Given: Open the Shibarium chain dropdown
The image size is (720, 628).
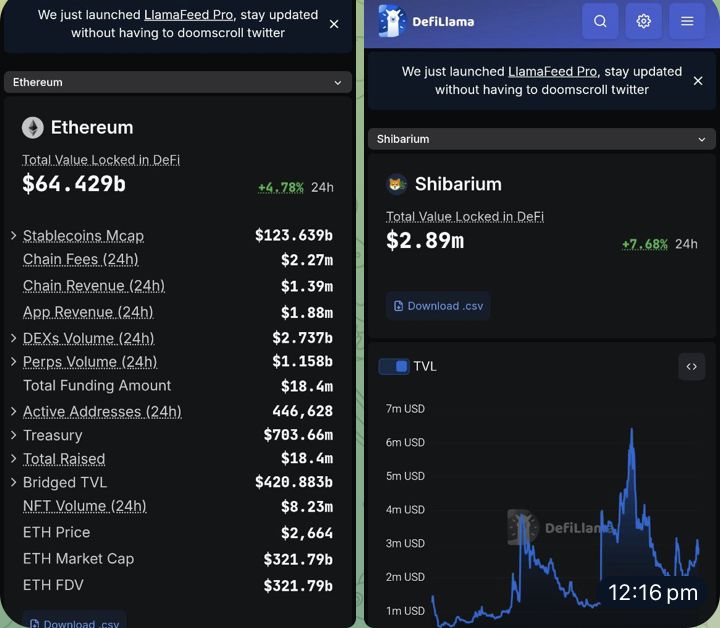Looking at the screenshot, I should (542, 139).
